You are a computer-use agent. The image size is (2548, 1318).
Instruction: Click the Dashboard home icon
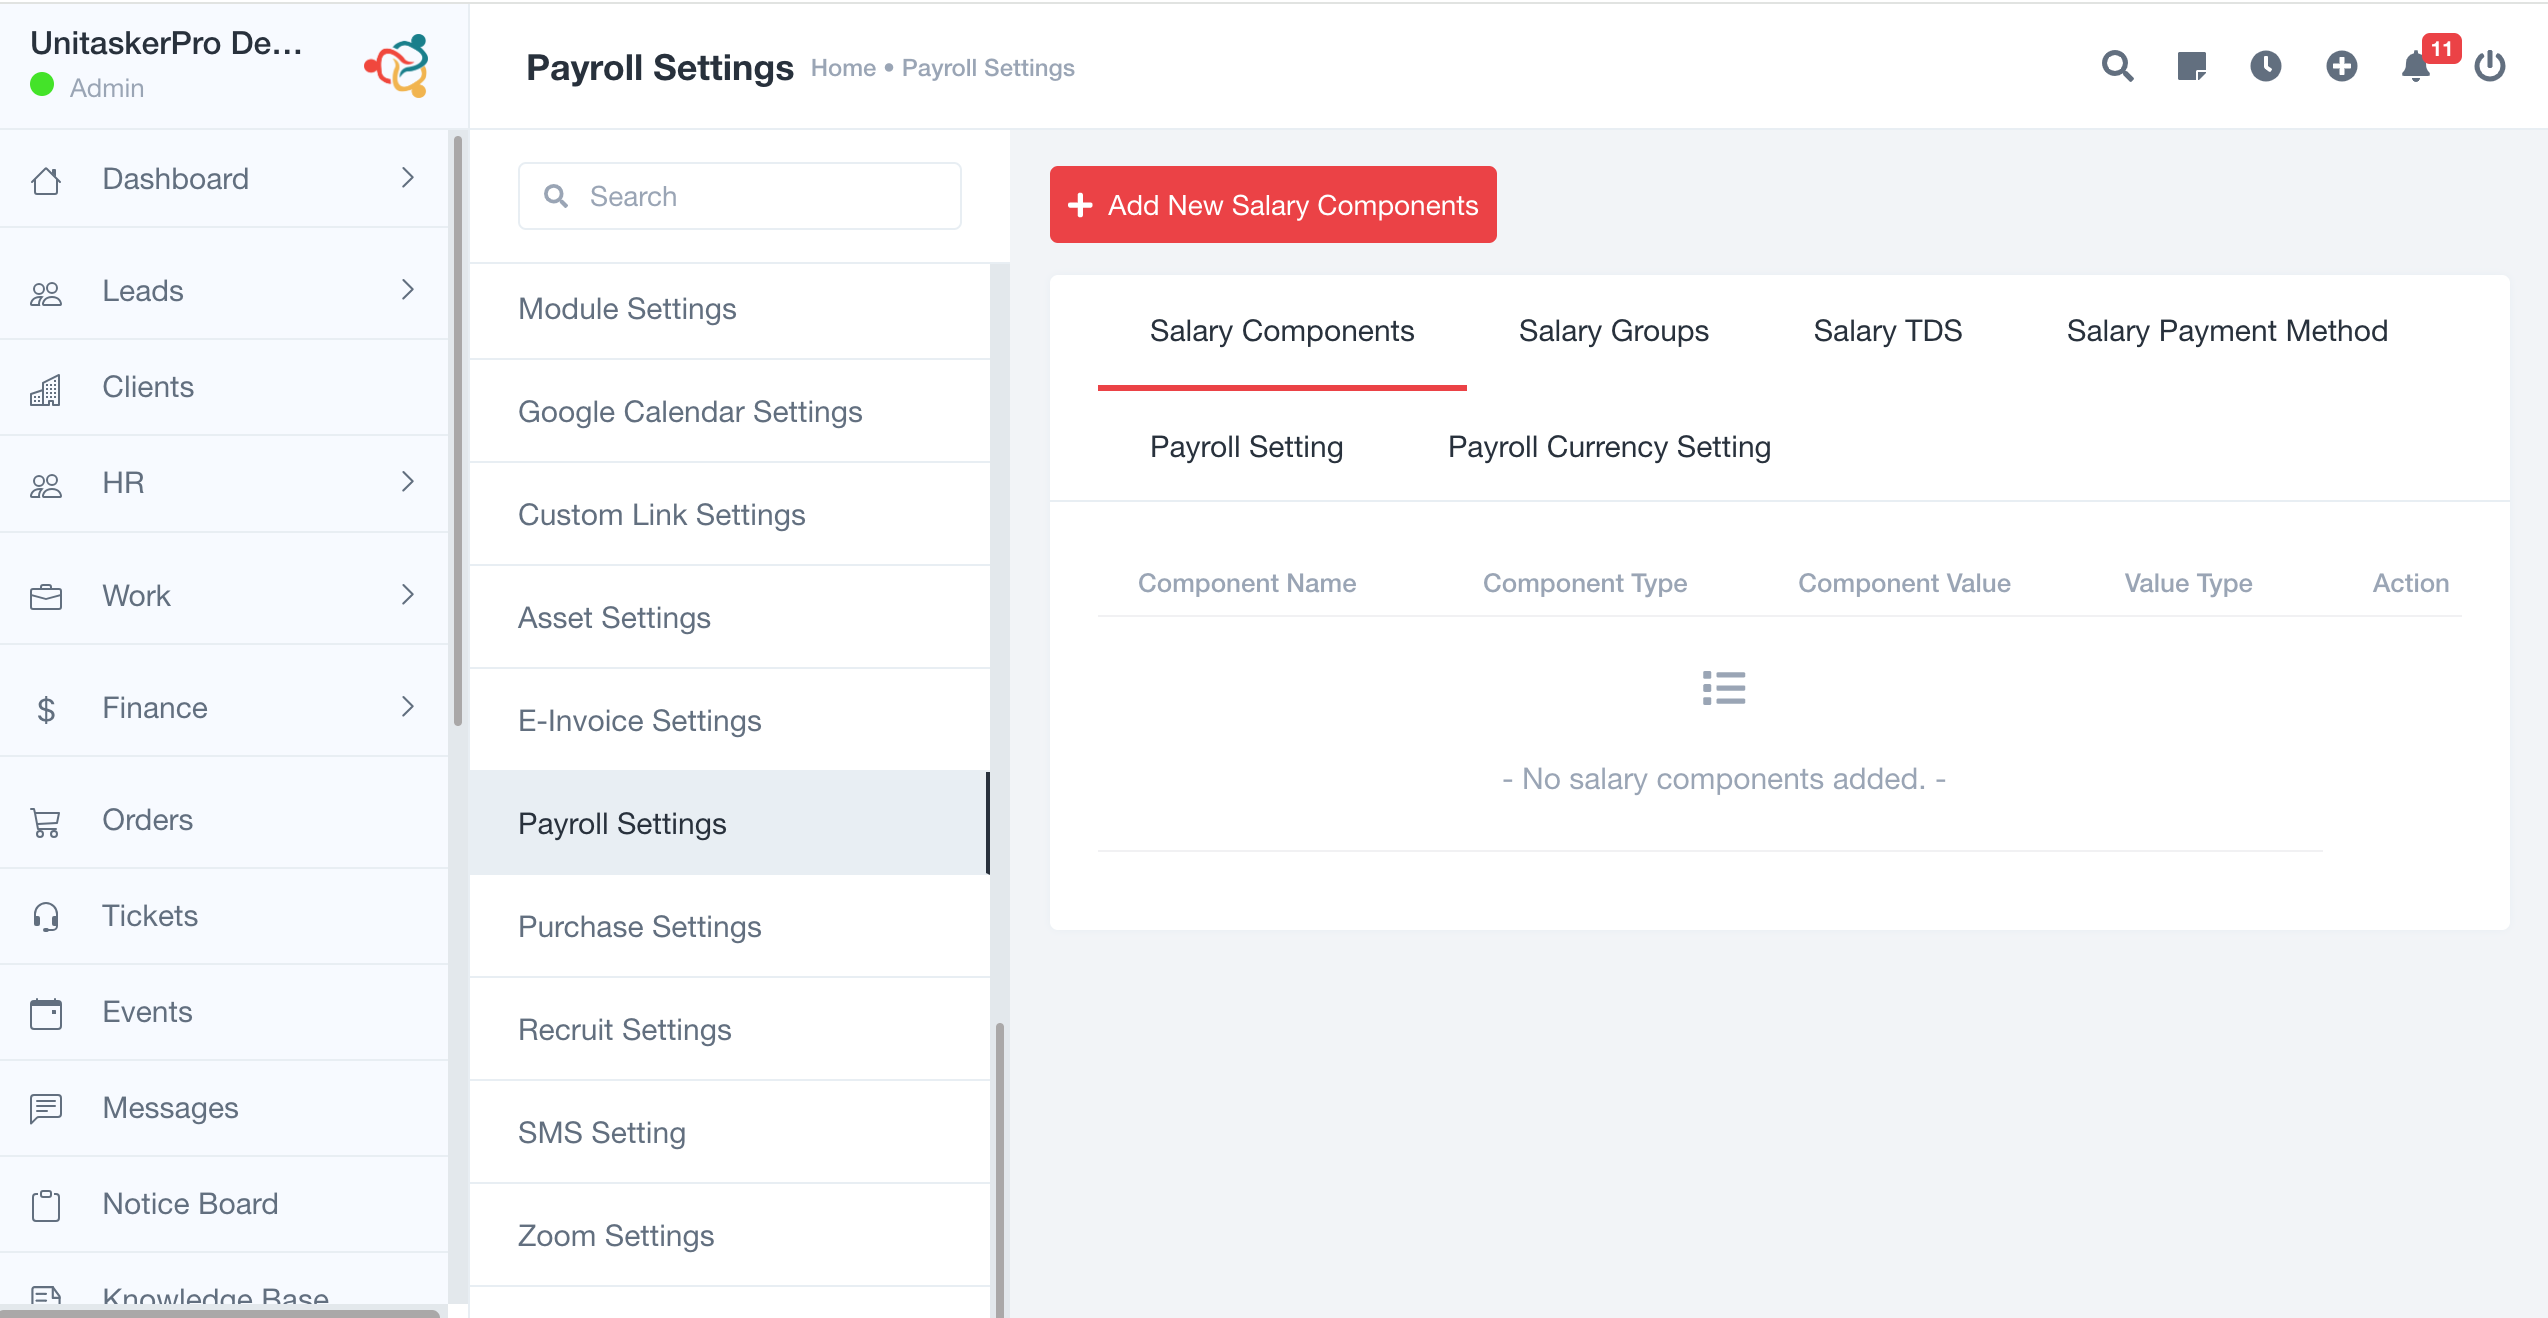click(46, 180)
